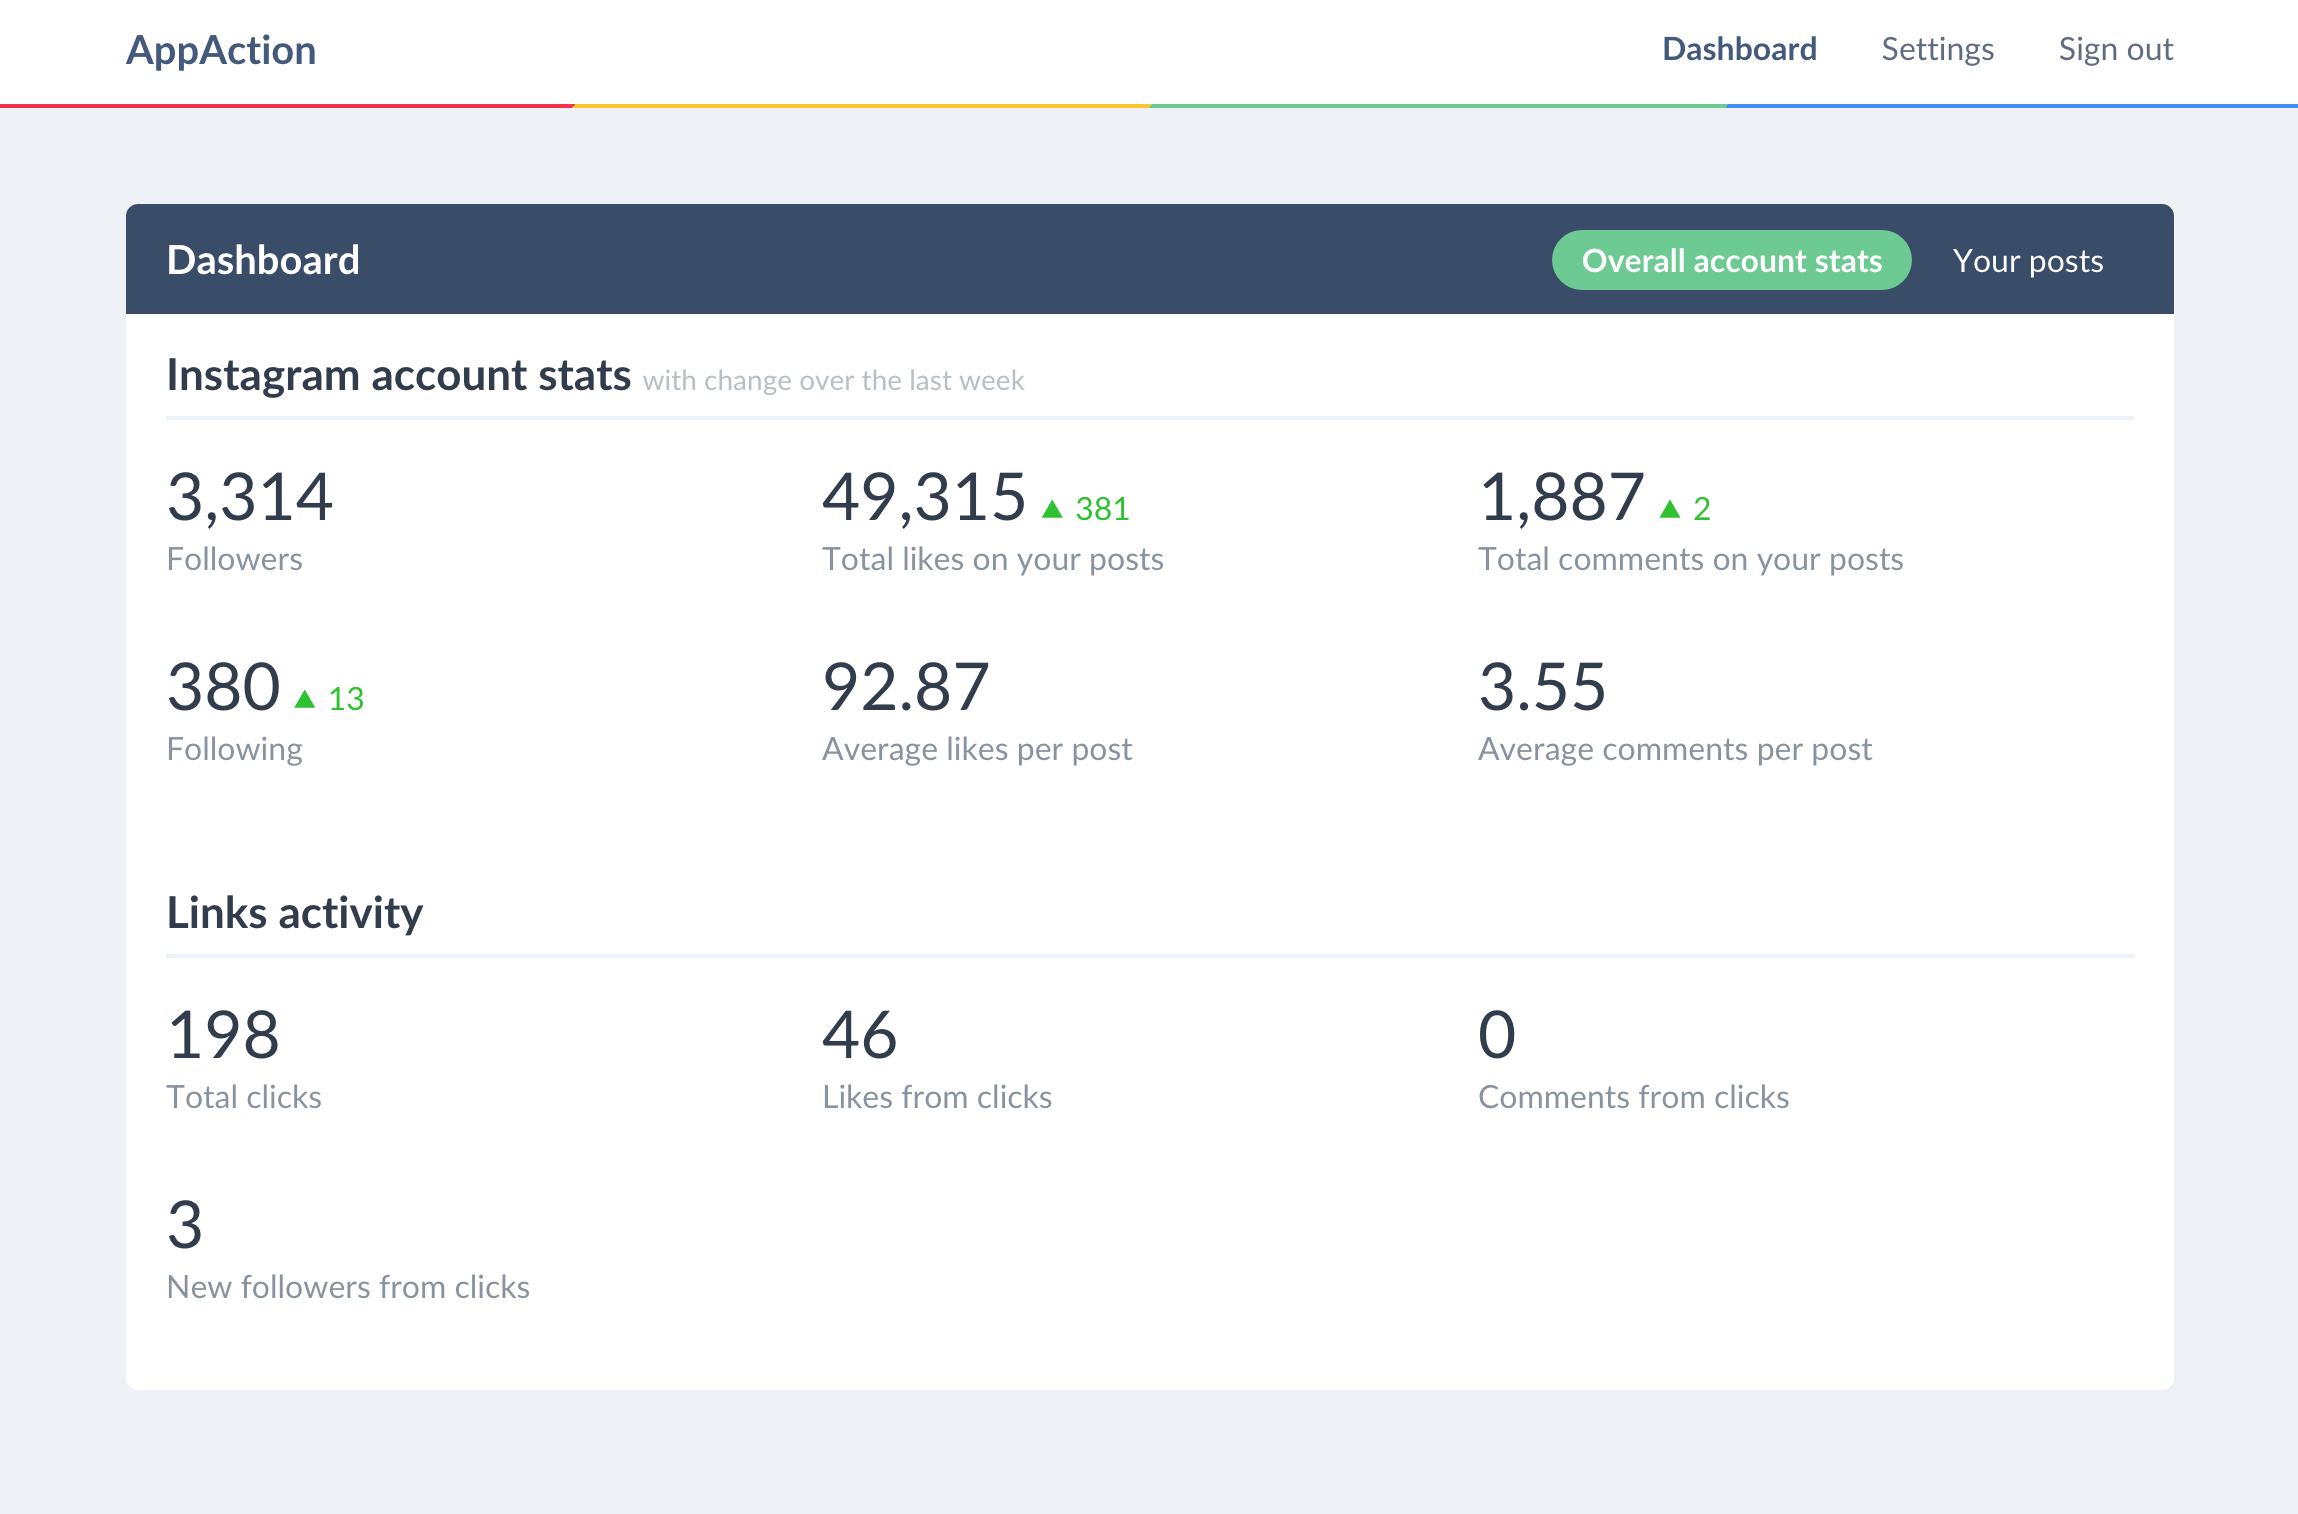Click the 198 Total clicks number

223,1035
